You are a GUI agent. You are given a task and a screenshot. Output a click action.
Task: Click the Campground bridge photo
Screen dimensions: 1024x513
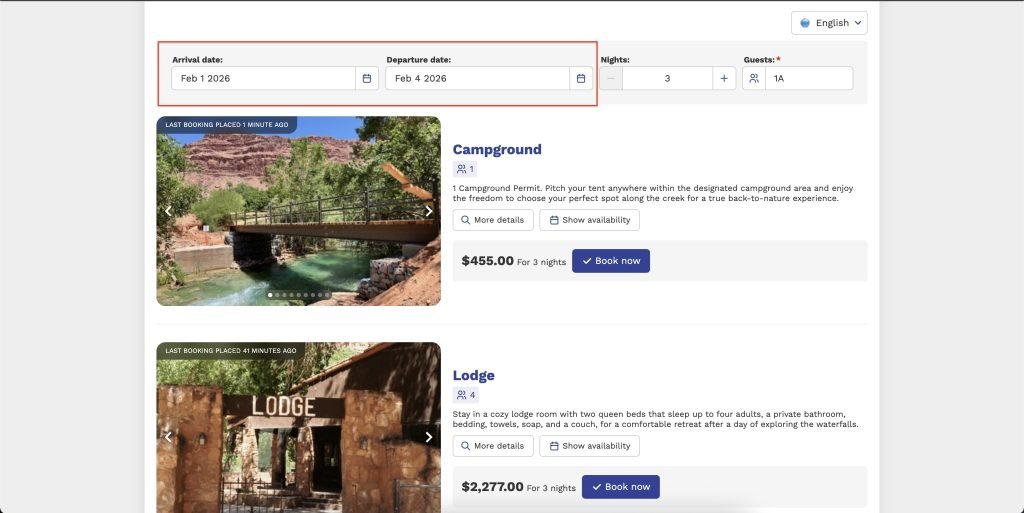coord(298,211)
